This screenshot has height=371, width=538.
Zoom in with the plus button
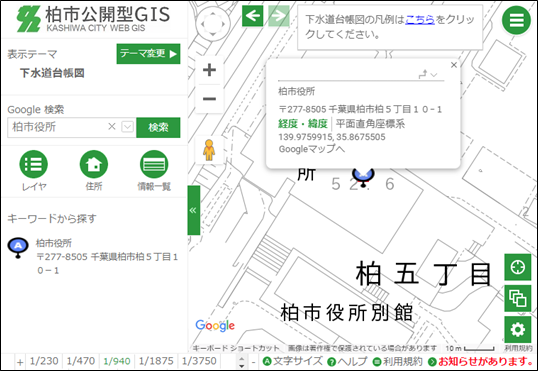[209, 70]
